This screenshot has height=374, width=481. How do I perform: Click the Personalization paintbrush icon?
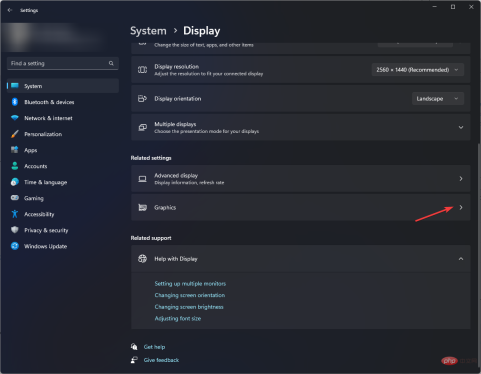tap(15, 134)
